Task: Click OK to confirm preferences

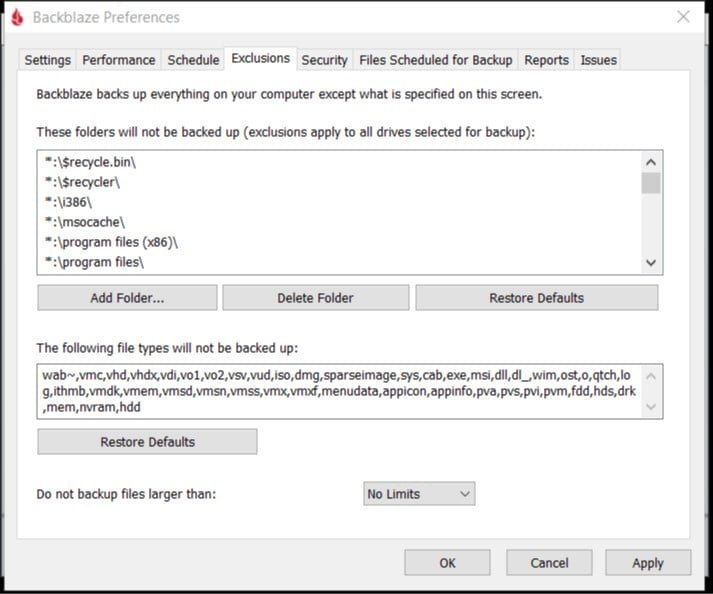Action: [x=447, y=563]
